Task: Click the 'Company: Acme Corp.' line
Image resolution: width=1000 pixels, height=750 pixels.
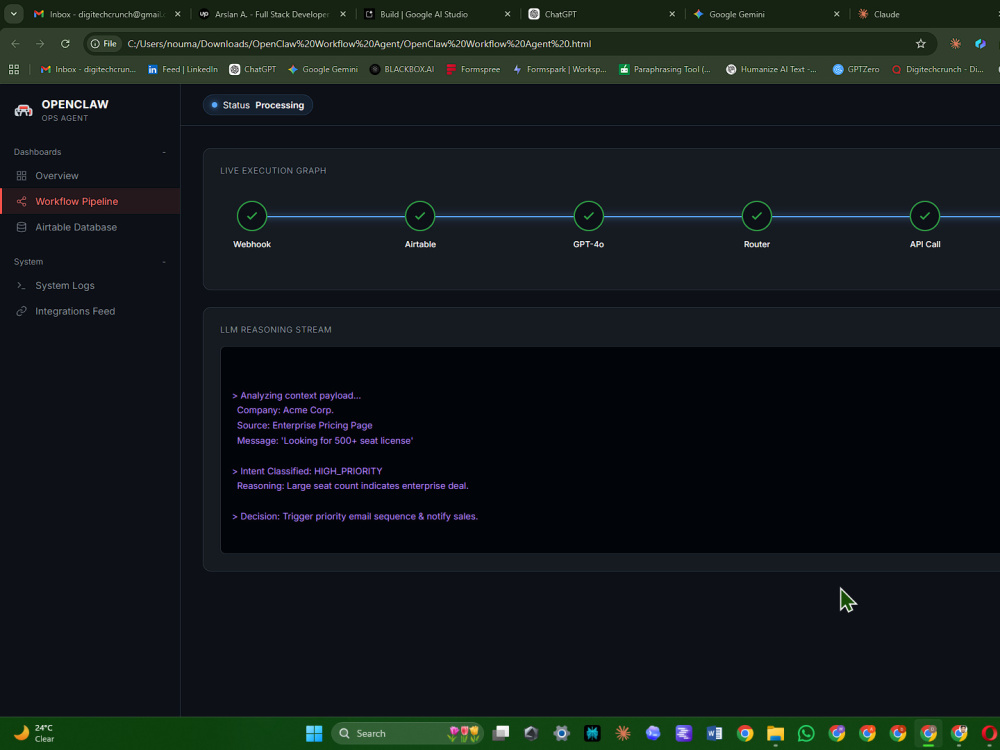Action: pos(285,410)
